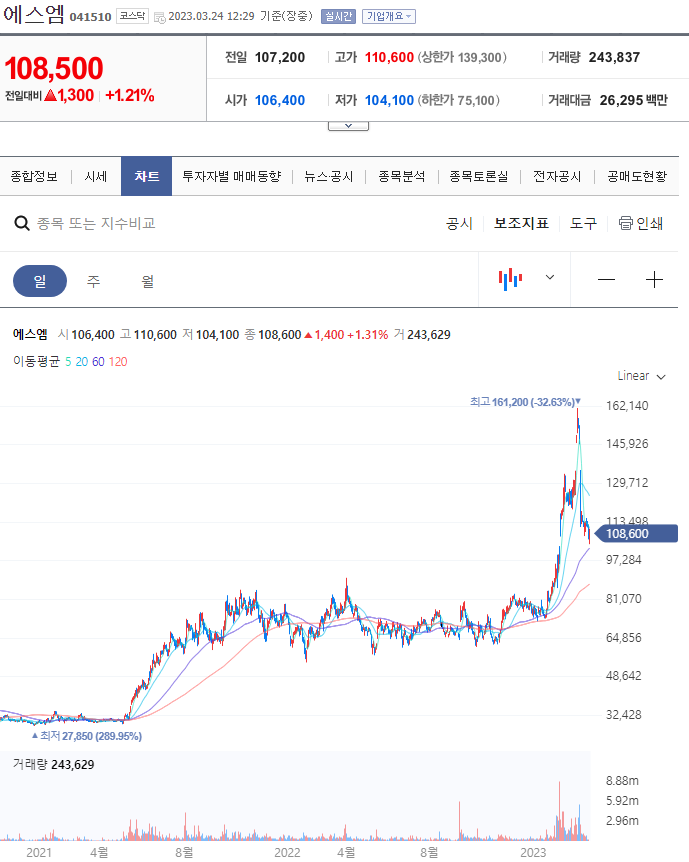Expand quote details with down chevron
Viewport: 689px width, 862px height.
[x=348, y=126]
